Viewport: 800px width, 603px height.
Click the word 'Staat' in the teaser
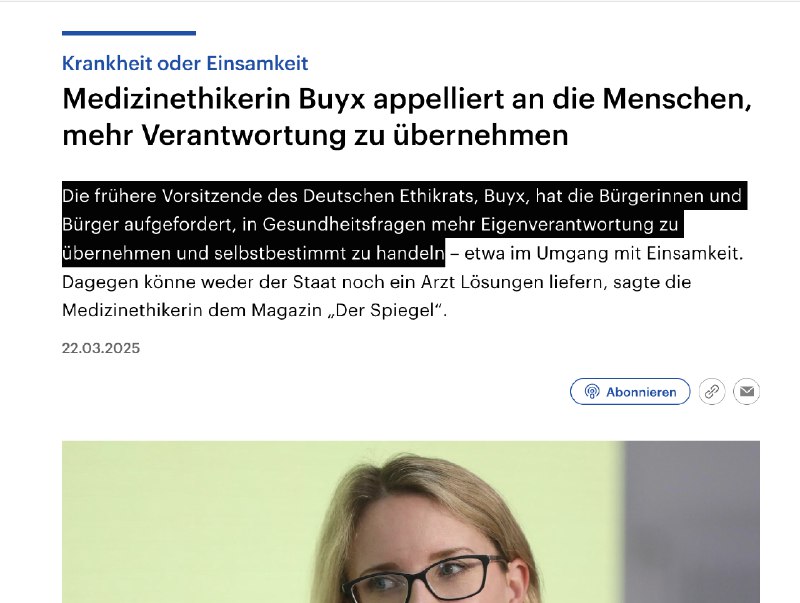point(314,282)
